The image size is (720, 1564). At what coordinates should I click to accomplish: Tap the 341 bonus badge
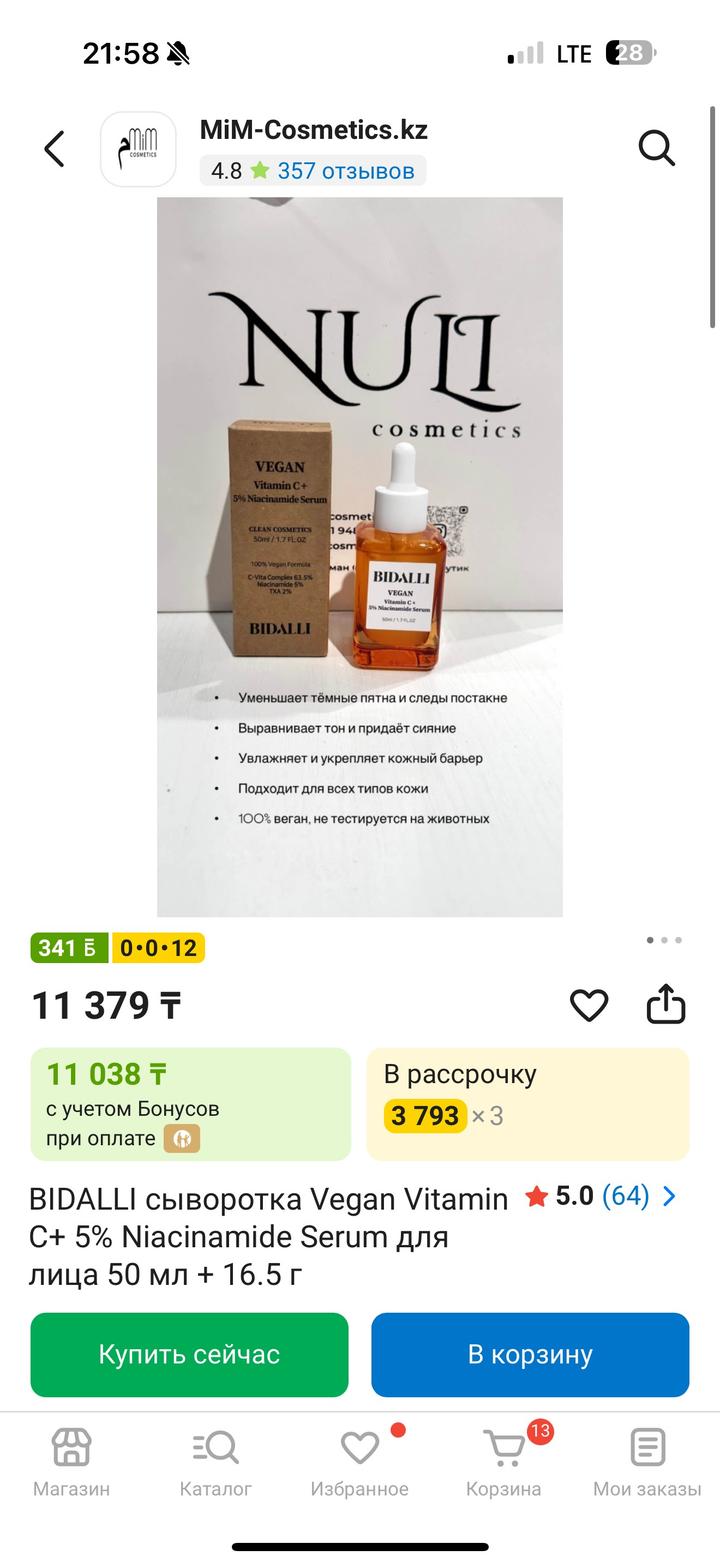[69, 948]
